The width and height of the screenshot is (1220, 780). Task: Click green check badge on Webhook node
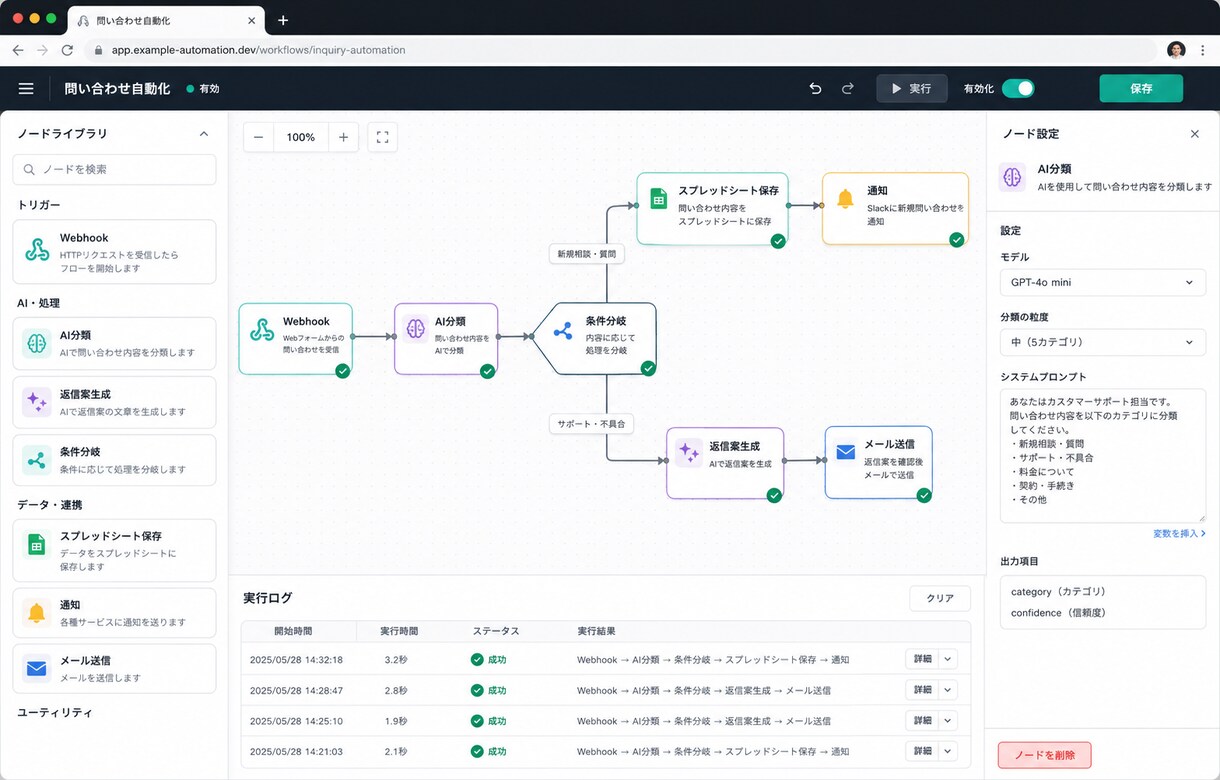click(x=343, y=371)
